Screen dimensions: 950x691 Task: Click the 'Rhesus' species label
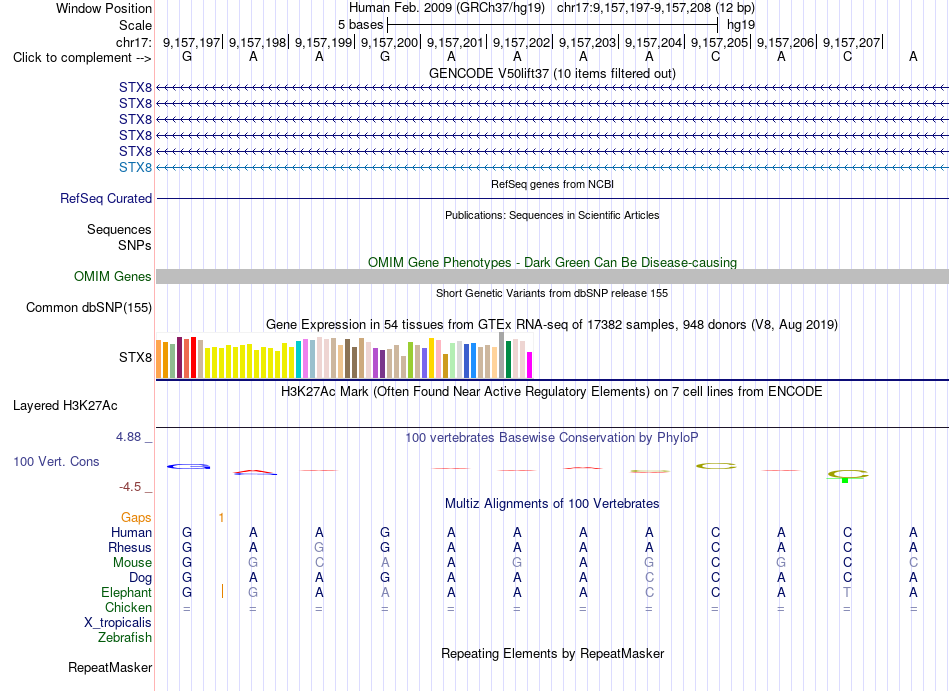130,547
